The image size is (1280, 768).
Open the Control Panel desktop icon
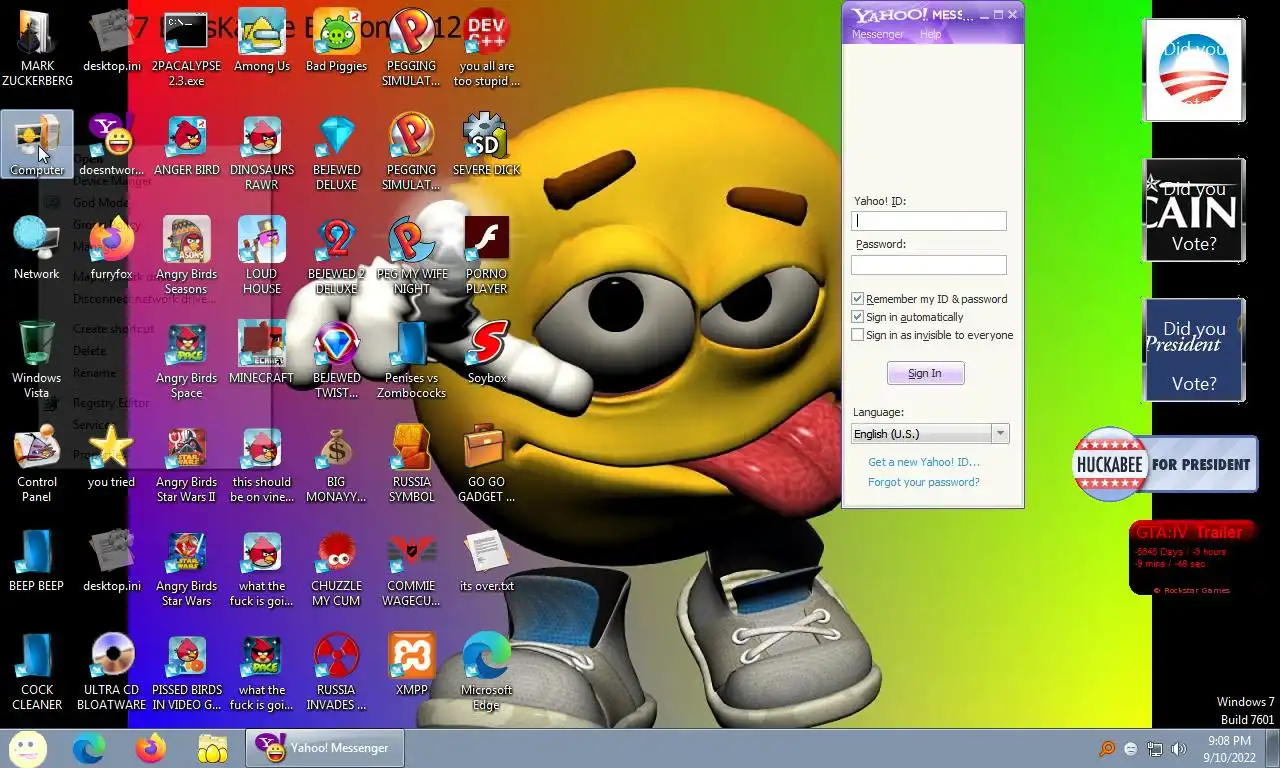tap(37, 464)
